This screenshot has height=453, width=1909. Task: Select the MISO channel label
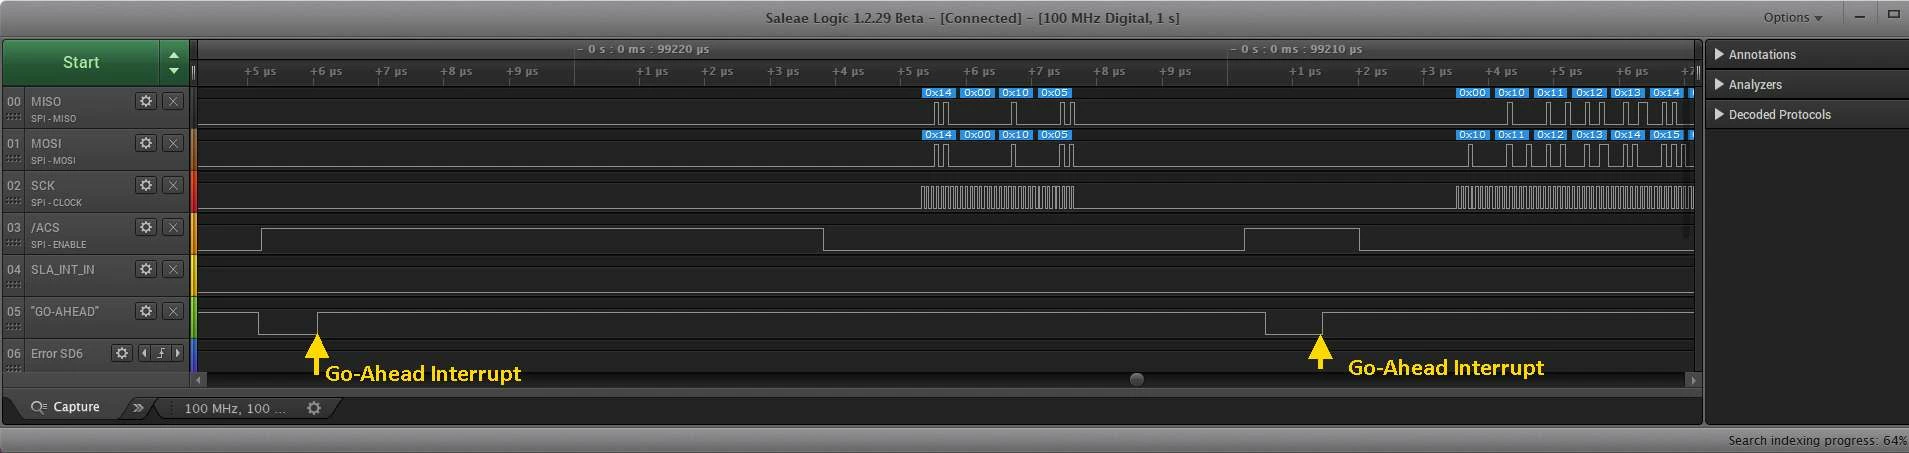(x=46, y=101)
